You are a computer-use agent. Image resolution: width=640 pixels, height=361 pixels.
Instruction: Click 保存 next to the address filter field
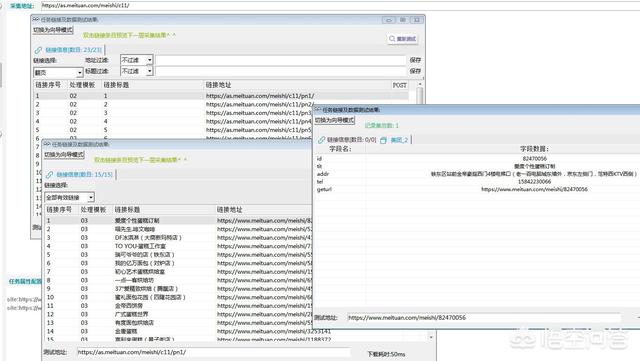[x=415, y=60]
